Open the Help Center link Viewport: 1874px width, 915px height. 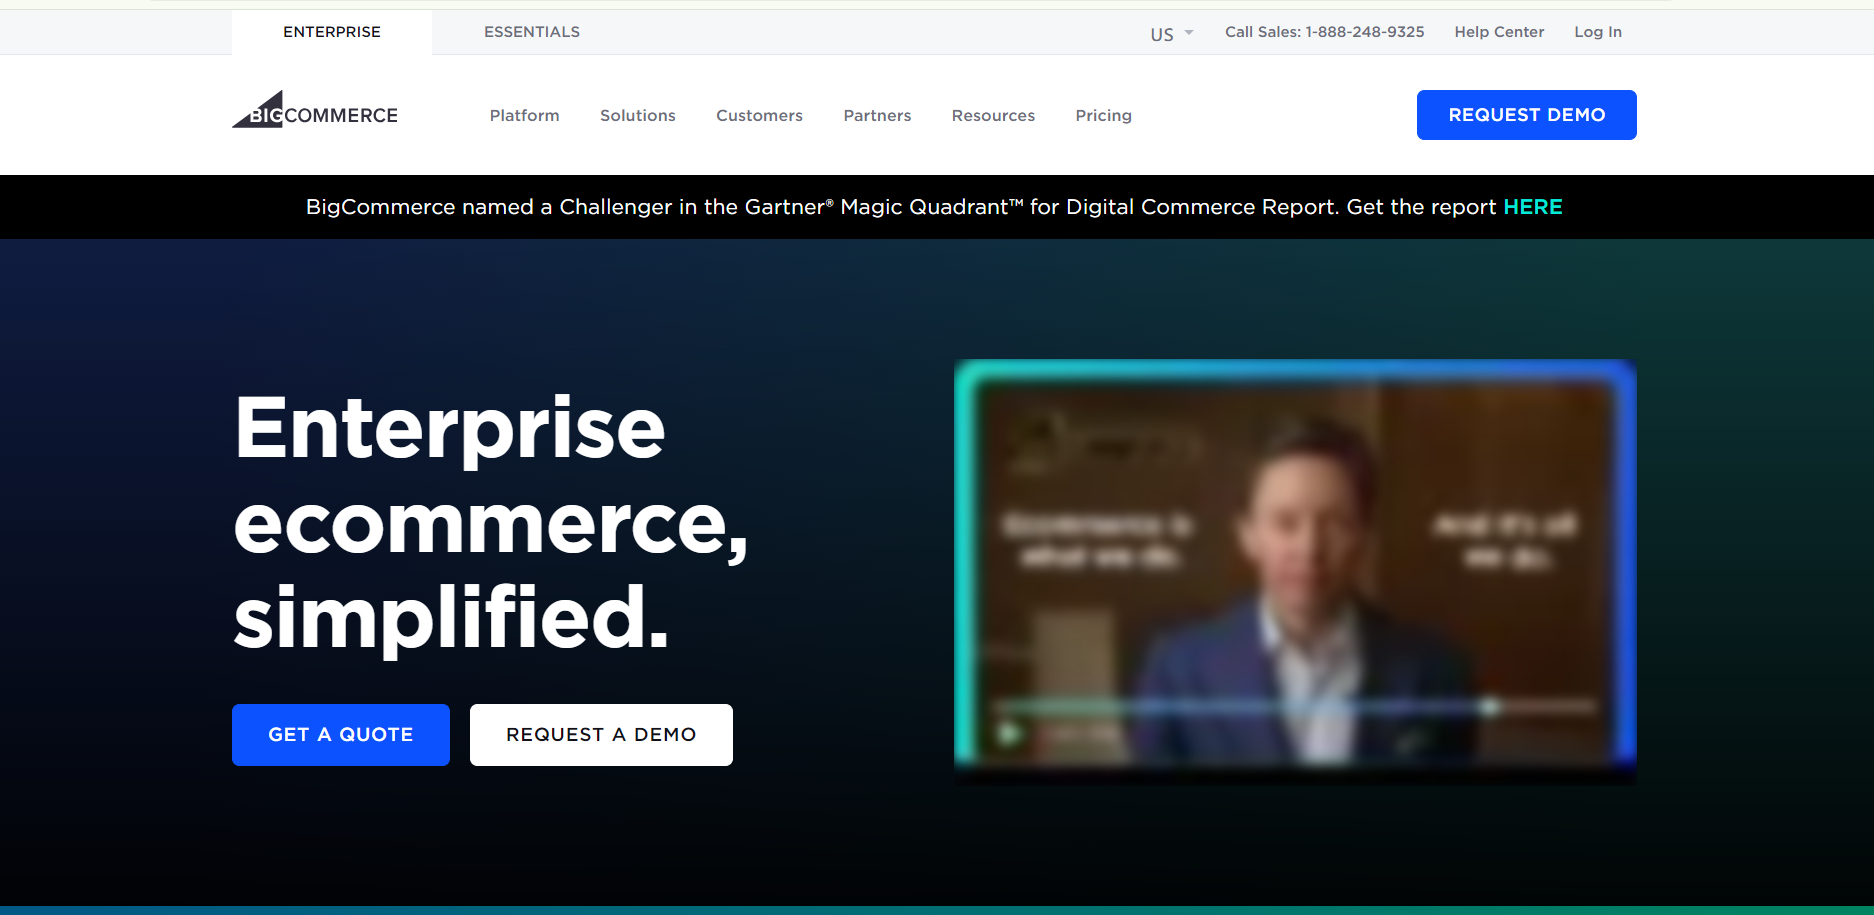point(1499,32)
